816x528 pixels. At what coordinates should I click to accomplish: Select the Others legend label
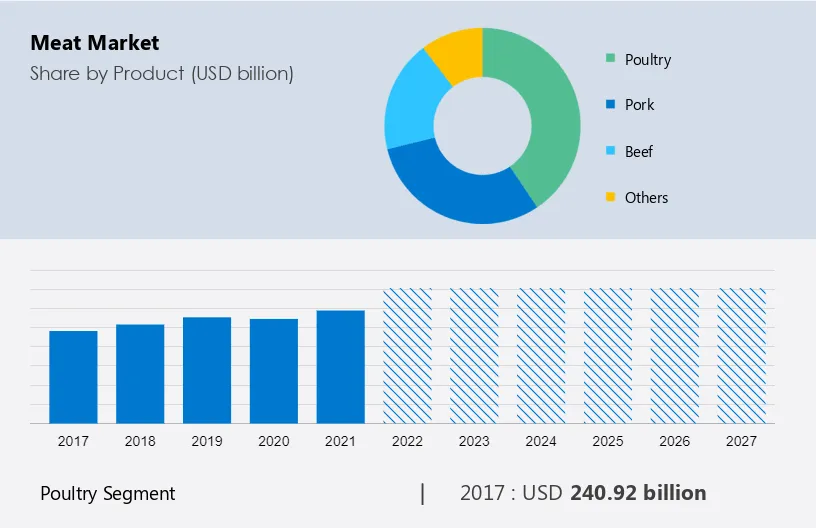[646, 198]
